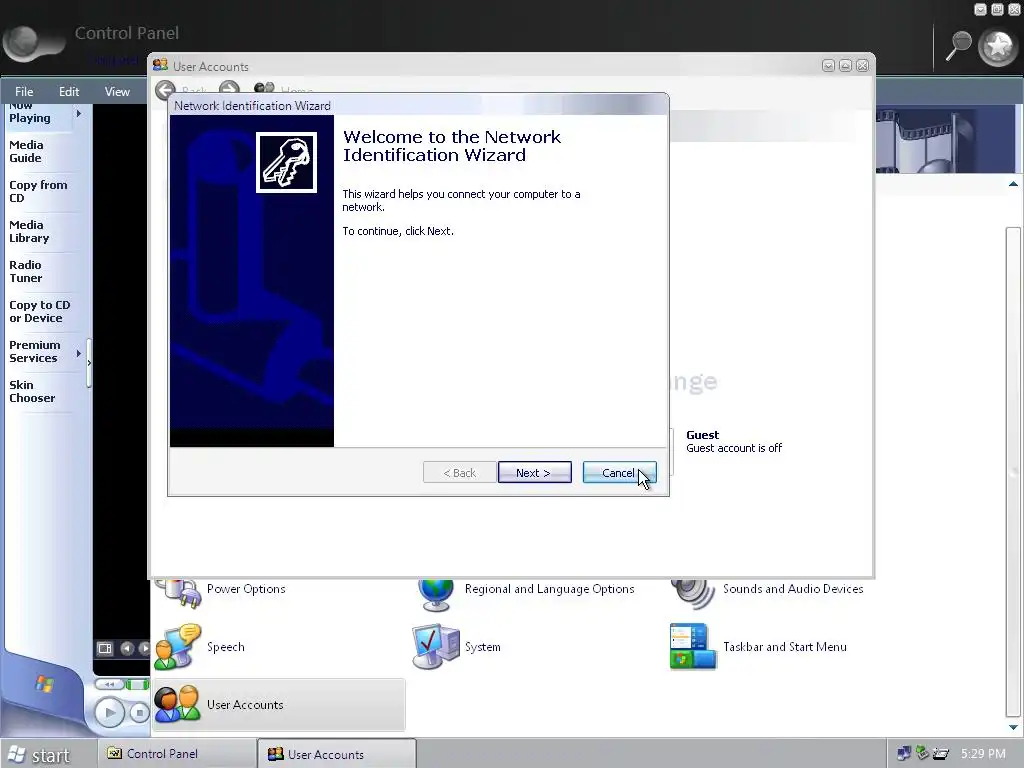This screenshot has height=768, width=1024.
Task: Open Regional and Language Options
Action: point(526,589)
